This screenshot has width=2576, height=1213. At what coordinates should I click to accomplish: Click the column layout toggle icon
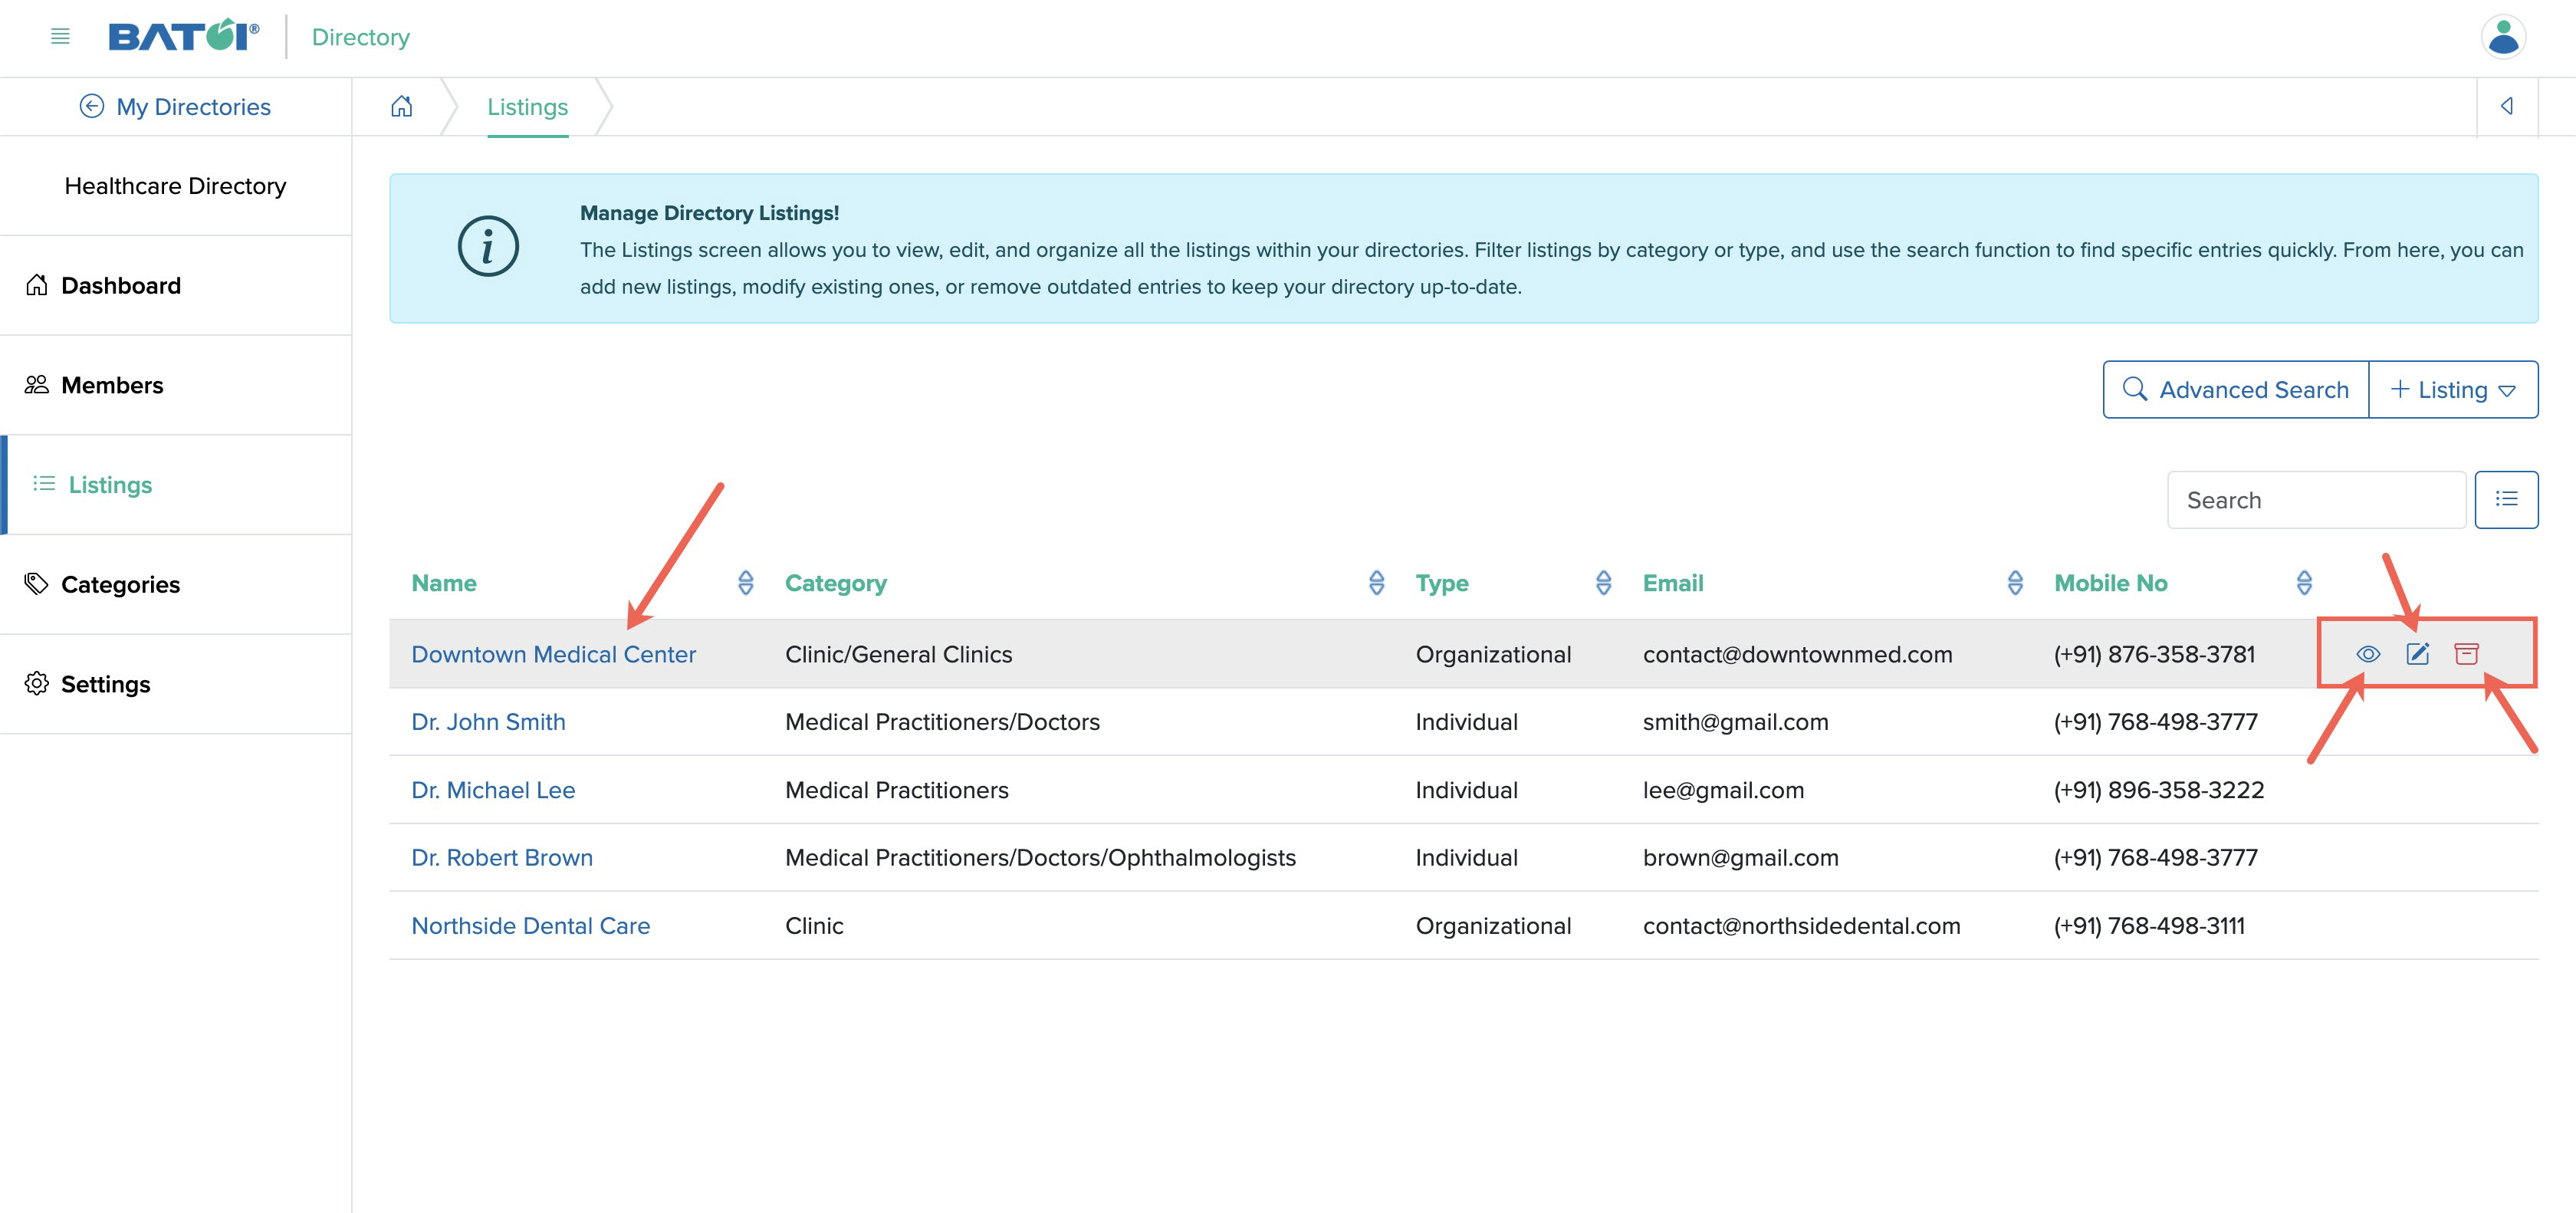(2507, 500)
